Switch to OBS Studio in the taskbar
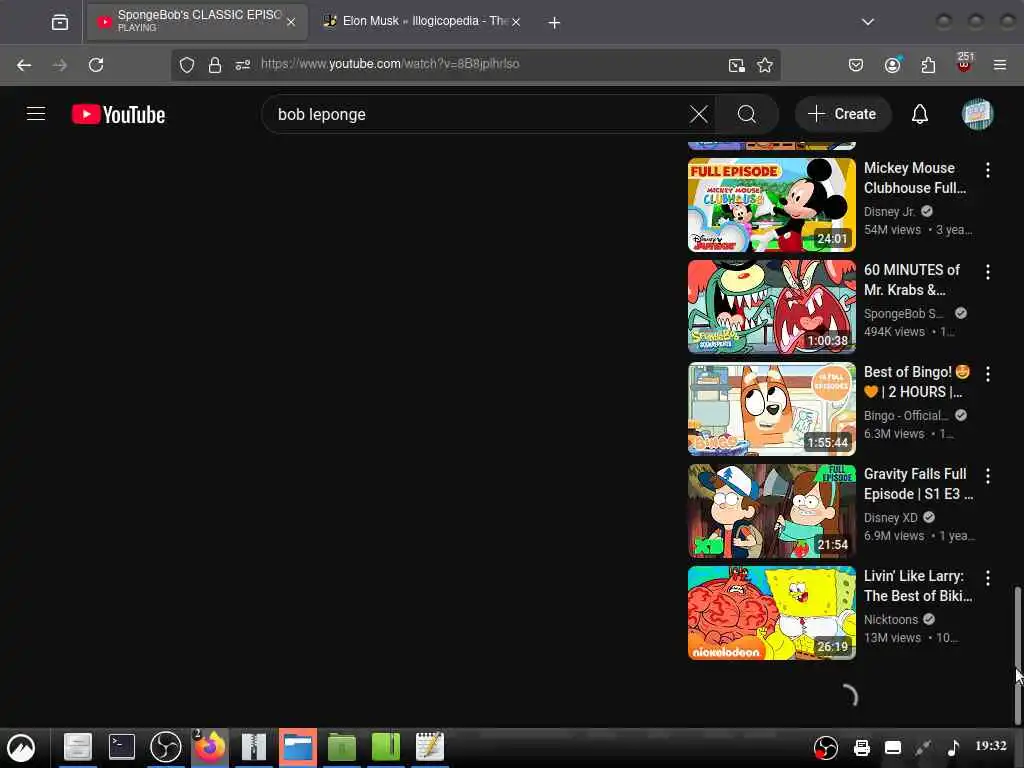Screen dimensions: 1024x768 pyautogui.click(x=166, y=747)
